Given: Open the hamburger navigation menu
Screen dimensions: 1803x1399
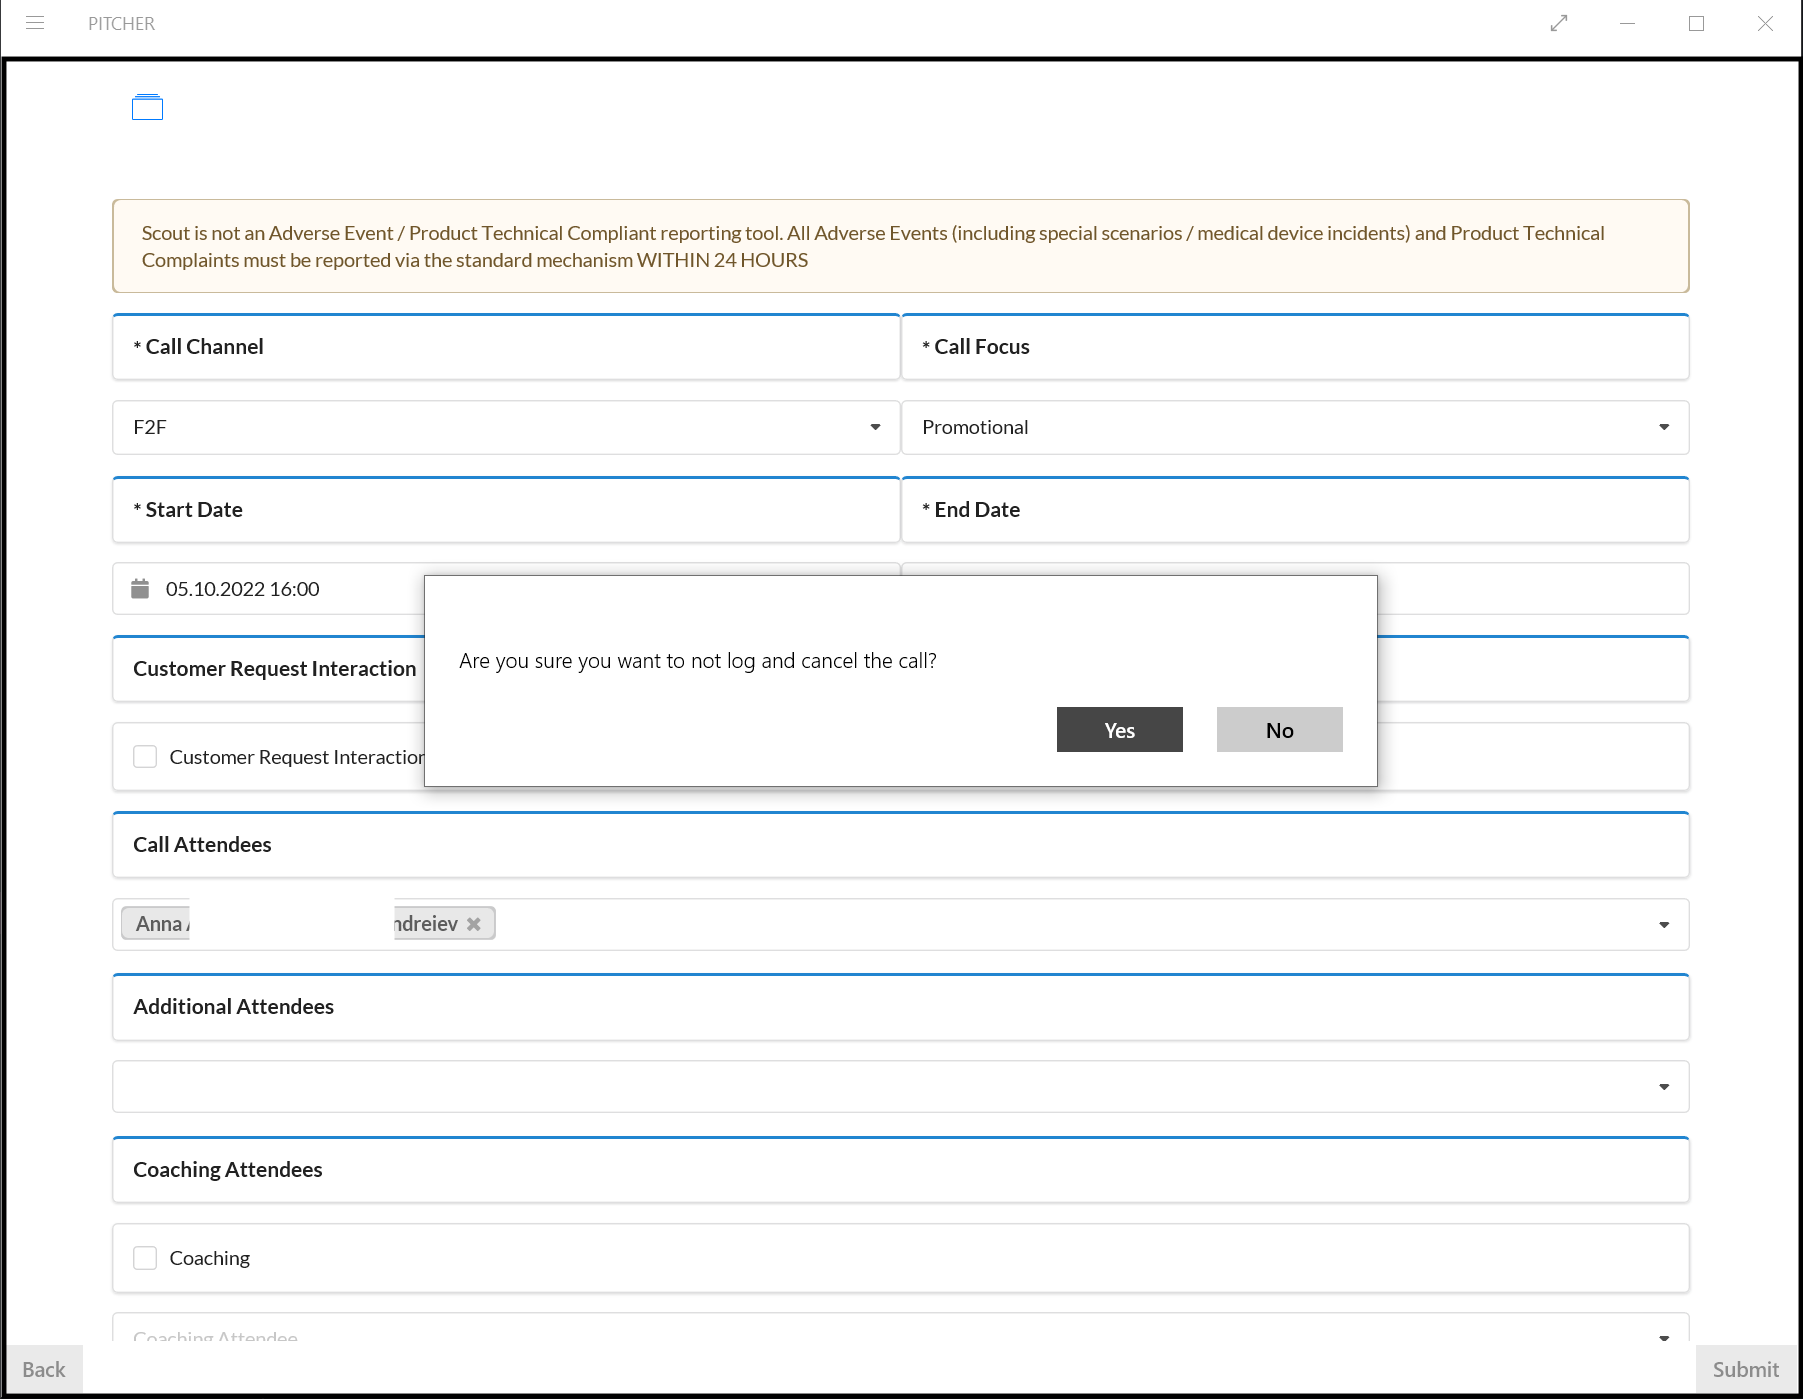Looking at the screenshot, I should pyautogui.click(x=35, y=23).
